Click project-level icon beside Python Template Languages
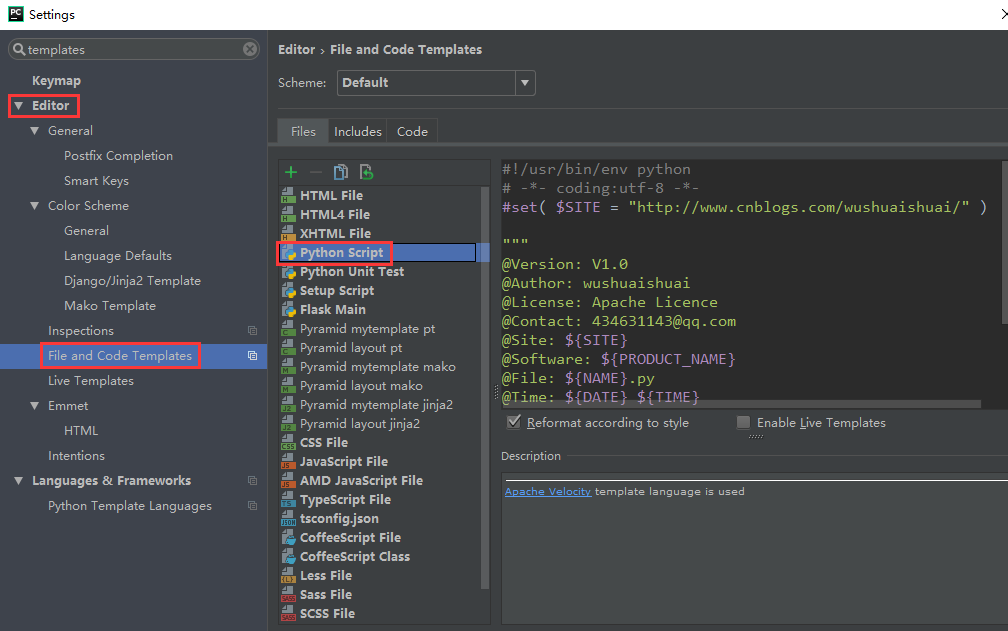The width and height of the screenshot is (1008, 631). click(253, 506)
